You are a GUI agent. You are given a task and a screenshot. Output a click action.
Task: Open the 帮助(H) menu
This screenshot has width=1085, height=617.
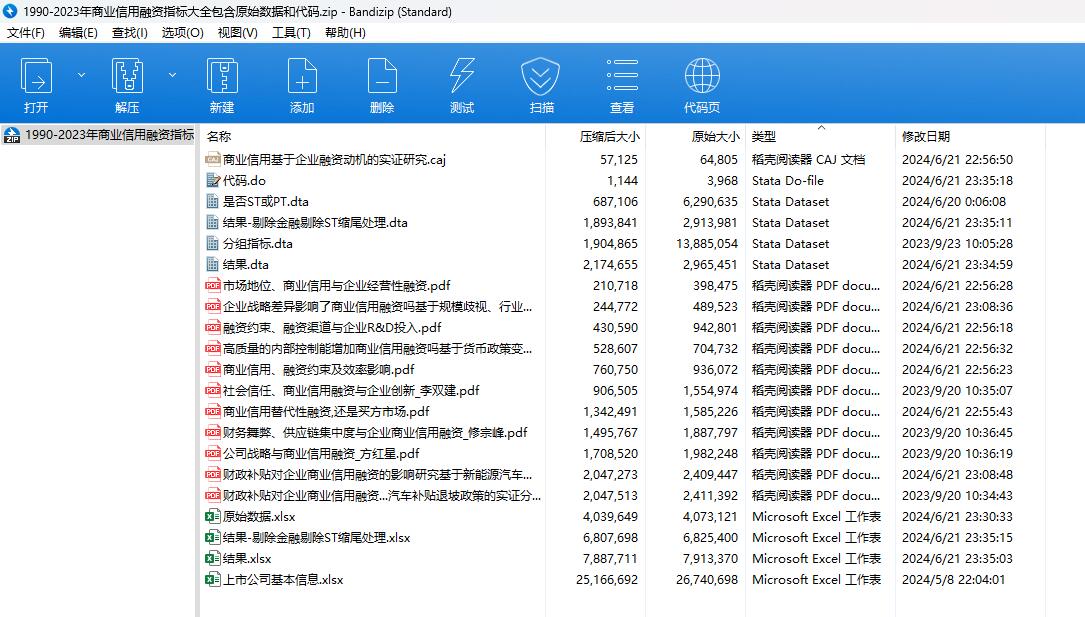[345, 33]
